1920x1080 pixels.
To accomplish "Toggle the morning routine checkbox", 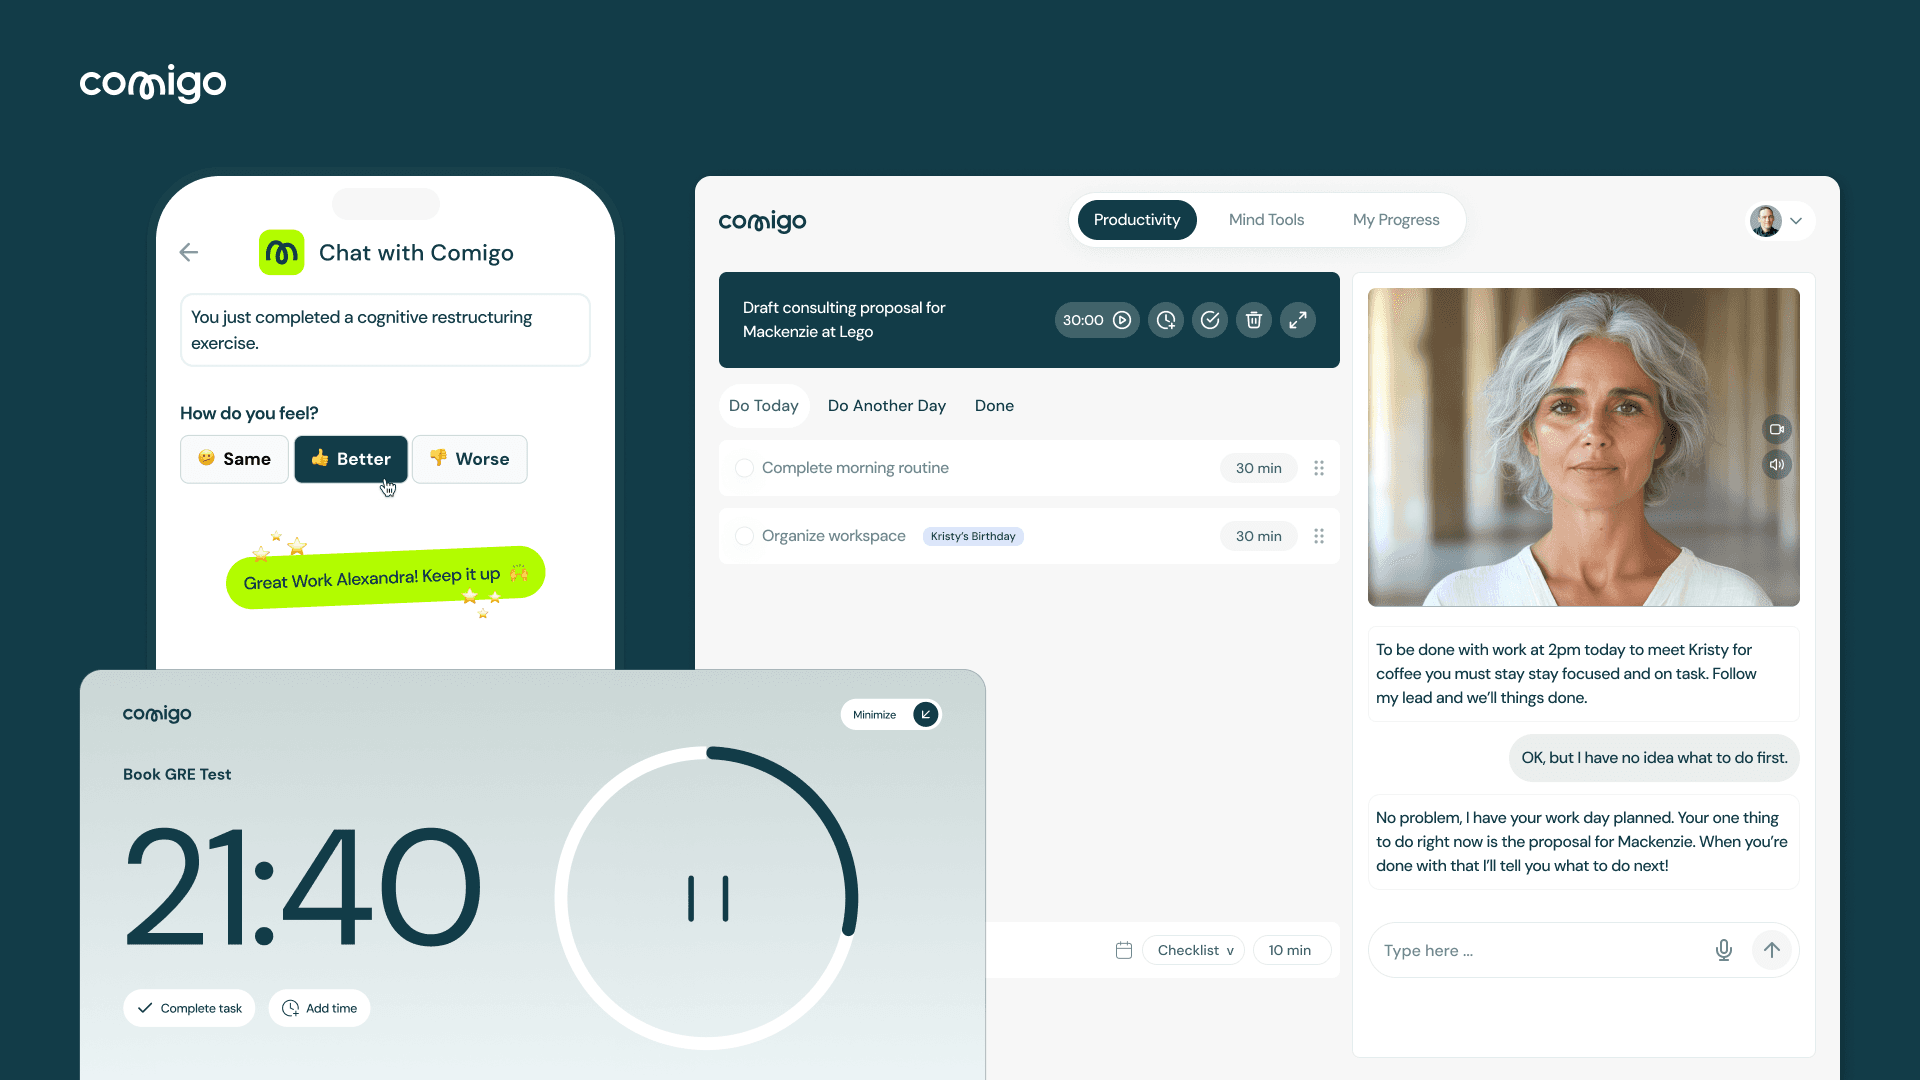I will (x=744, y=467).
